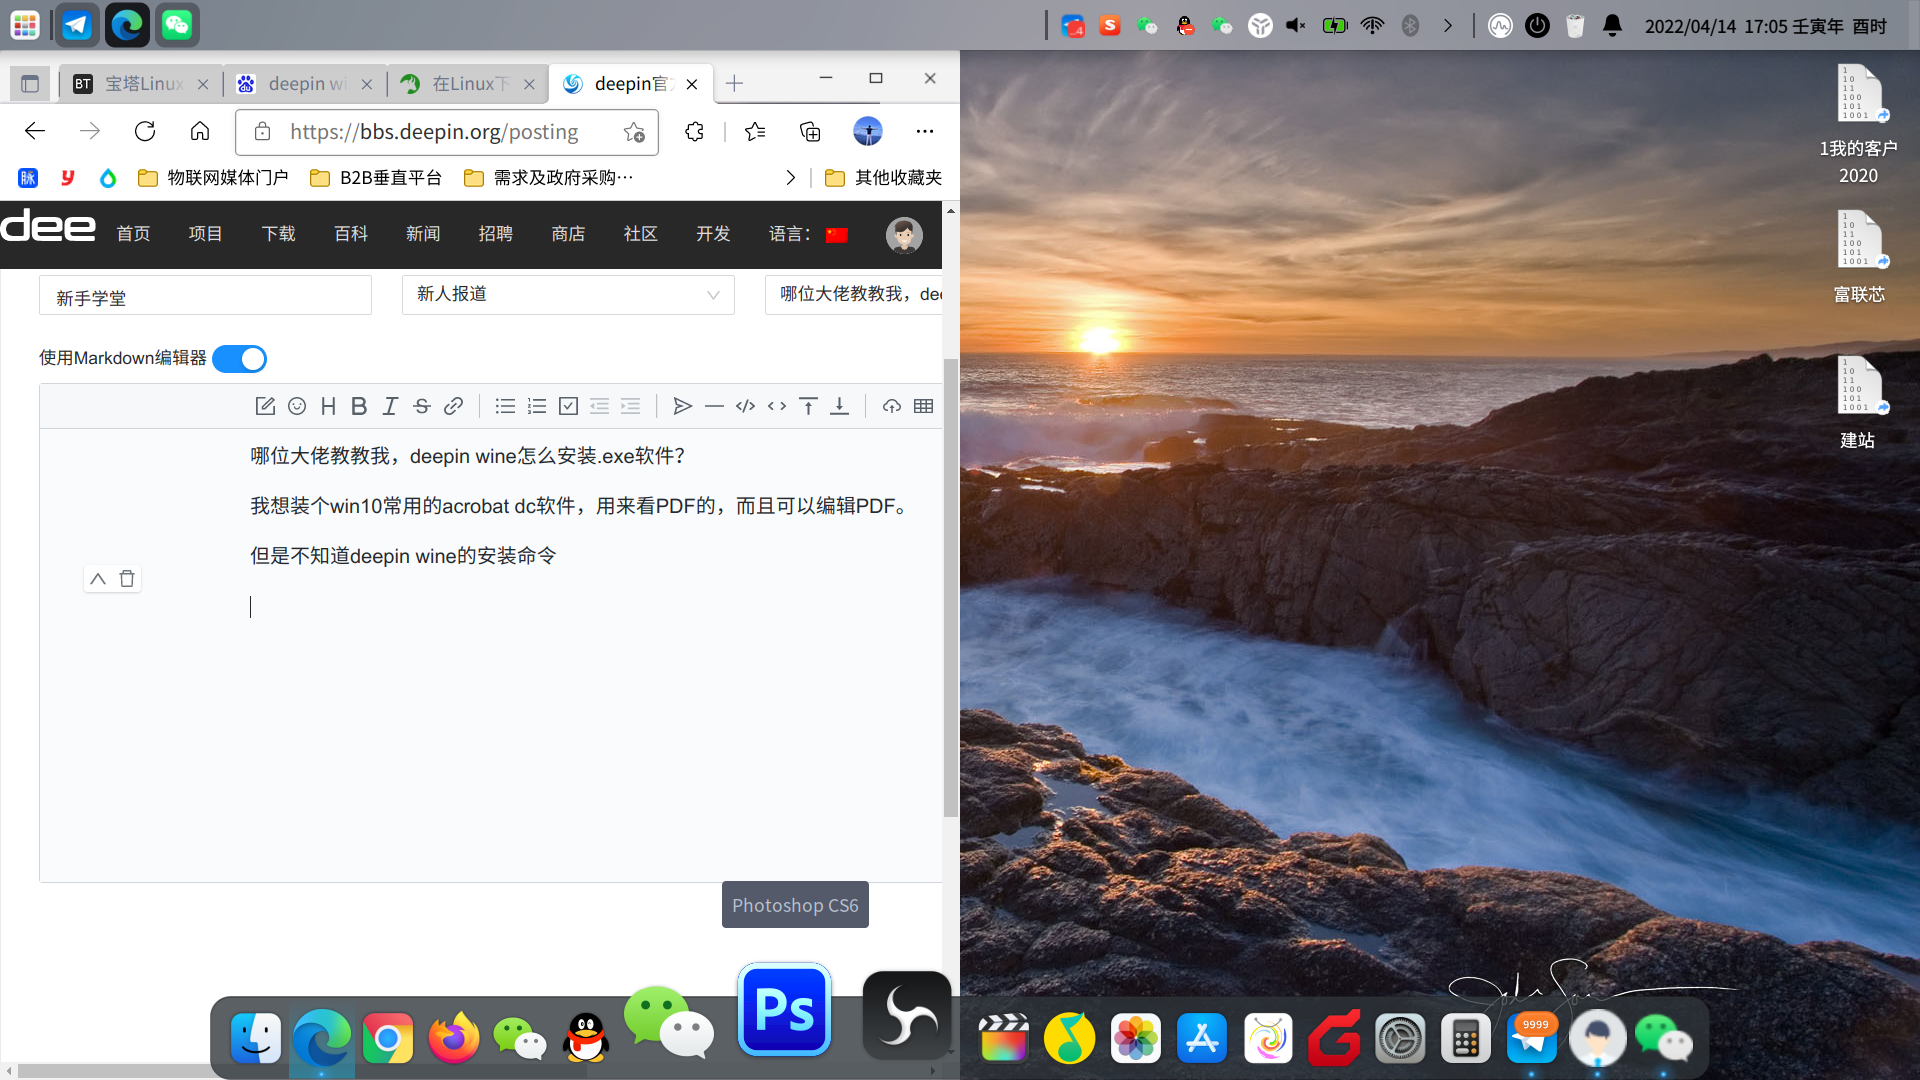This screenshot has width=1920, height=1080.
Task: Click the italic formatting icon
Action: point(390,406)
